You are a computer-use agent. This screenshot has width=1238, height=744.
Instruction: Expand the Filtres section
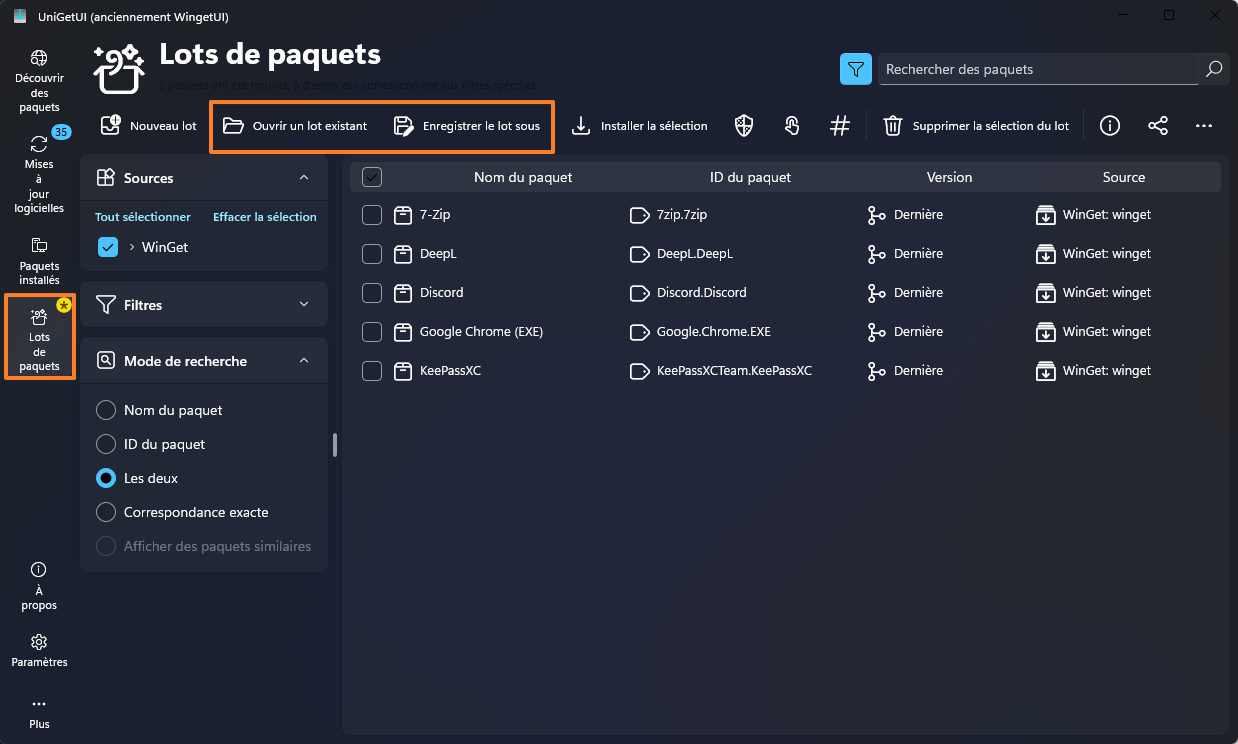tap(303, 304)
